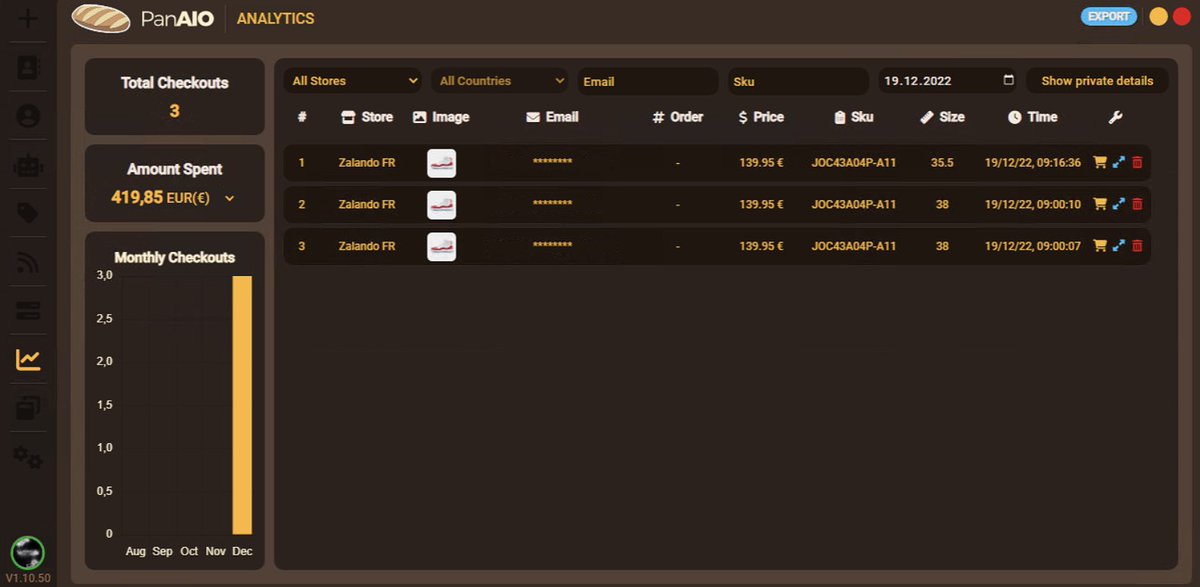This screenshot has height=587, width=1200.
Task: Click the 419,85 amount spent value
Action: coord(137,198)
